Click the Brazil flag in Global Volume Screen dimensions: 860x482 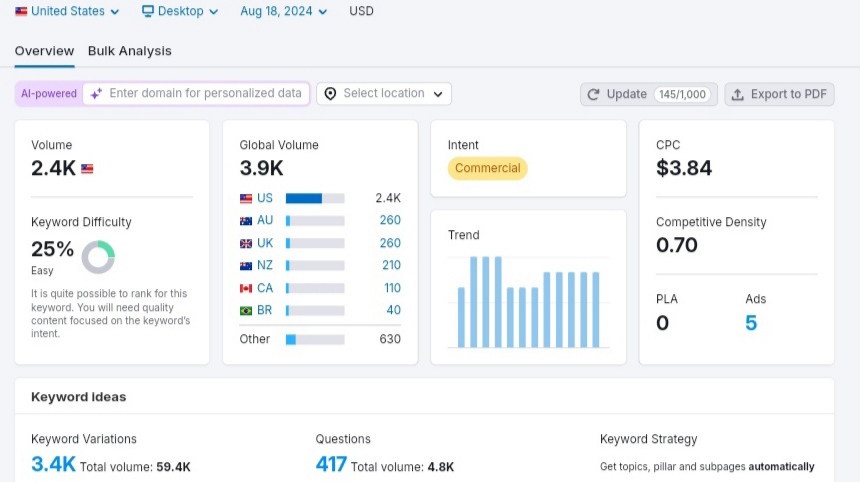pyautogui.click(x=246, y=310)
